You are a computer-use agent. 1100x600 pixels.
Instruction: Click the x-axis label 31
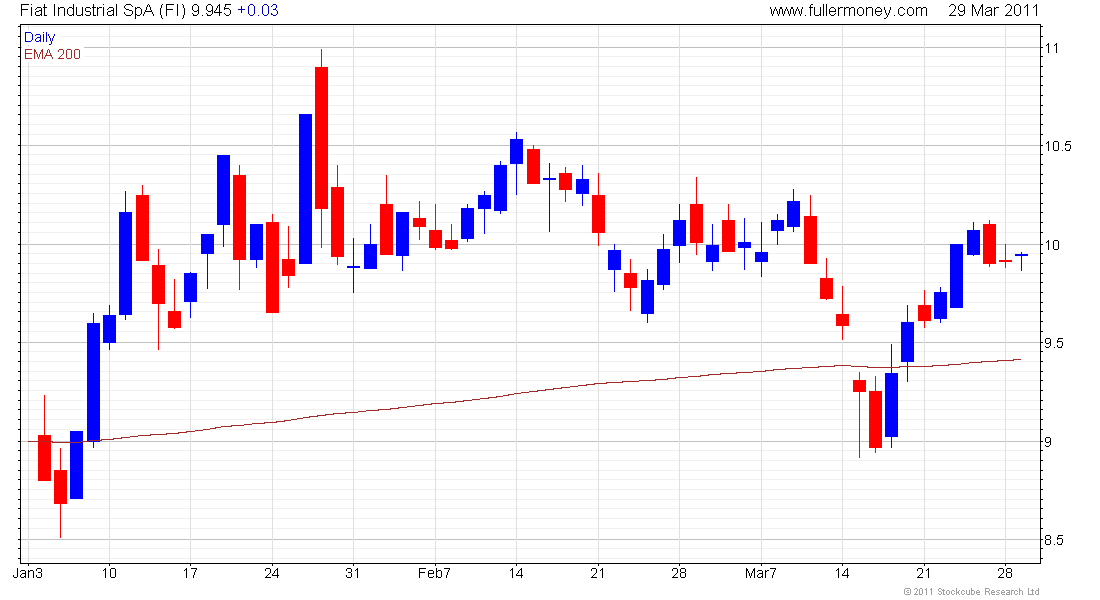[x=353, y=573]
